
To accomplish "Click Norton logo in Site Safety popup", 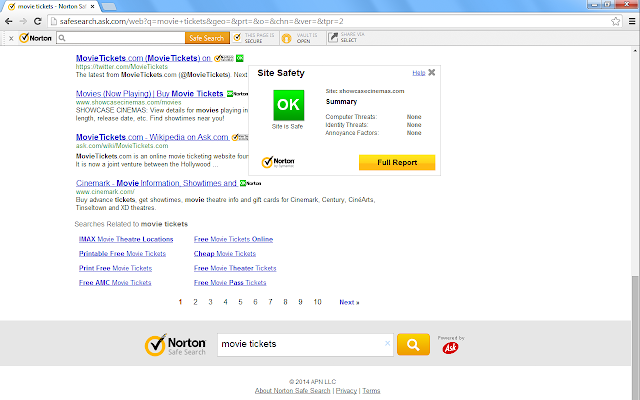I will point(278,162).
